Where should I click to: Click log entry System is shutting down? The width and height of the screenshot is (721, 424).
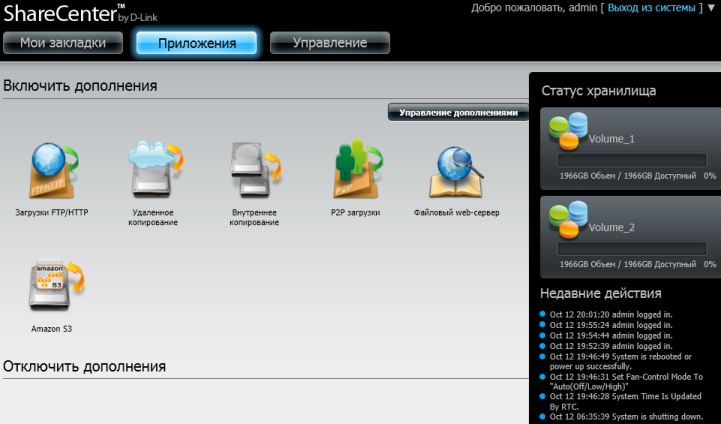626,417
